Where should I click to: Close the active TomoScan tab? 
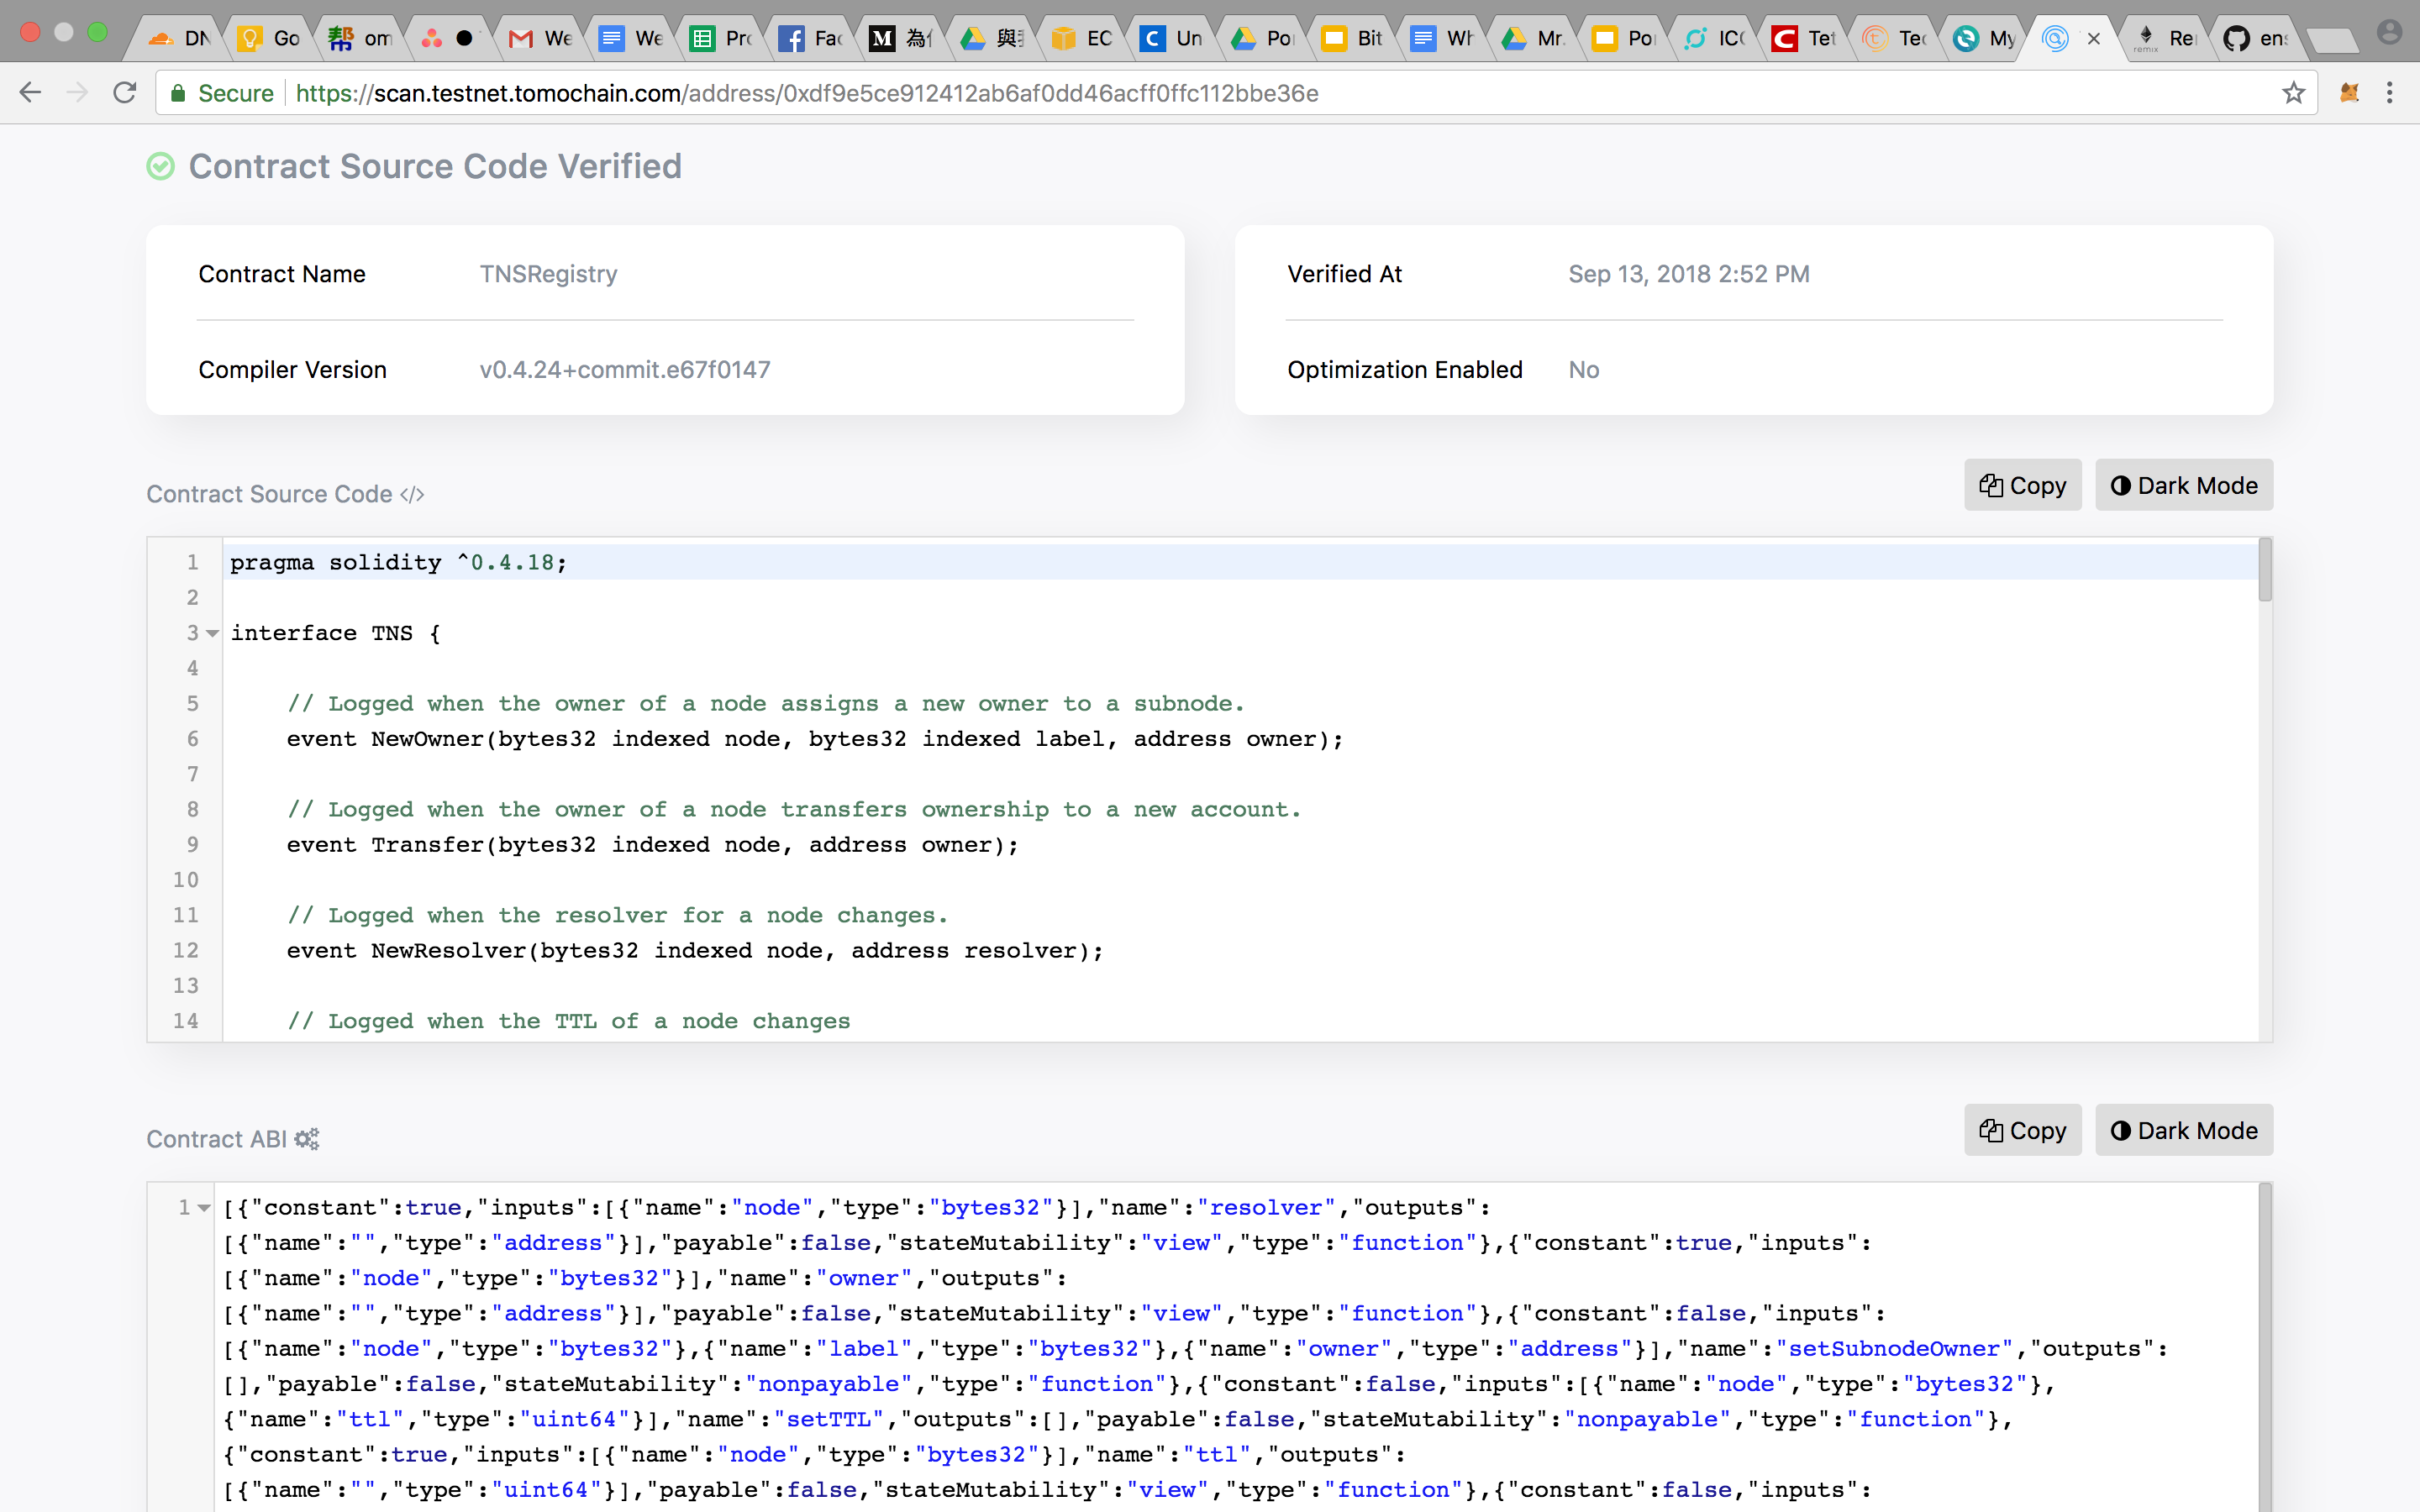pyautogui.click(x=2094, y=38)
